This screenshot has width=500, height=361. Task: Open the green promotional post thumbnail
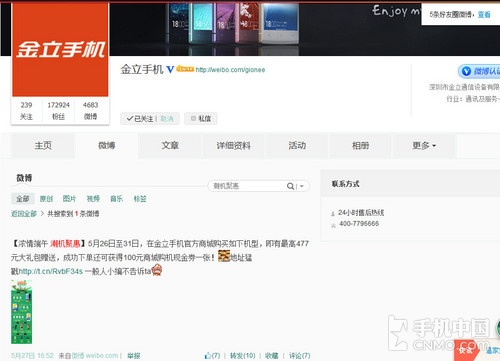(21, 312)
